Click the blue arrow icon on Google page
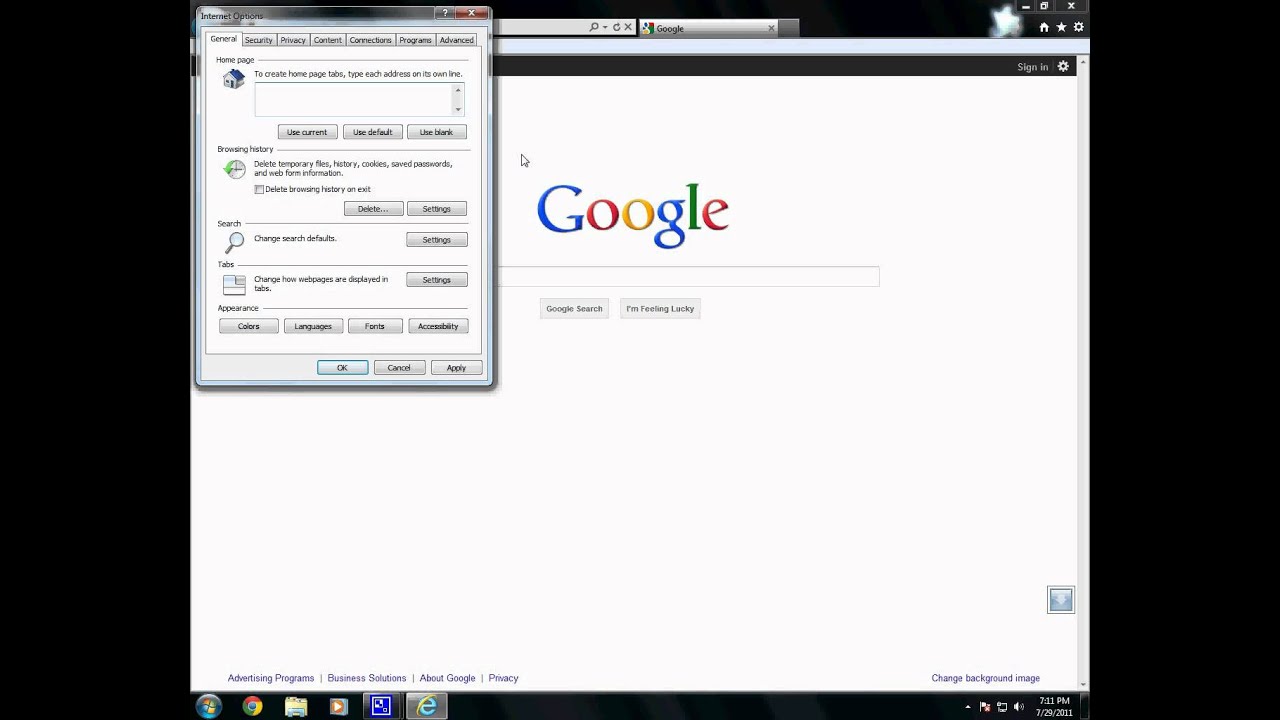This screenshot has height=720, width=1280. [1060, 600]
